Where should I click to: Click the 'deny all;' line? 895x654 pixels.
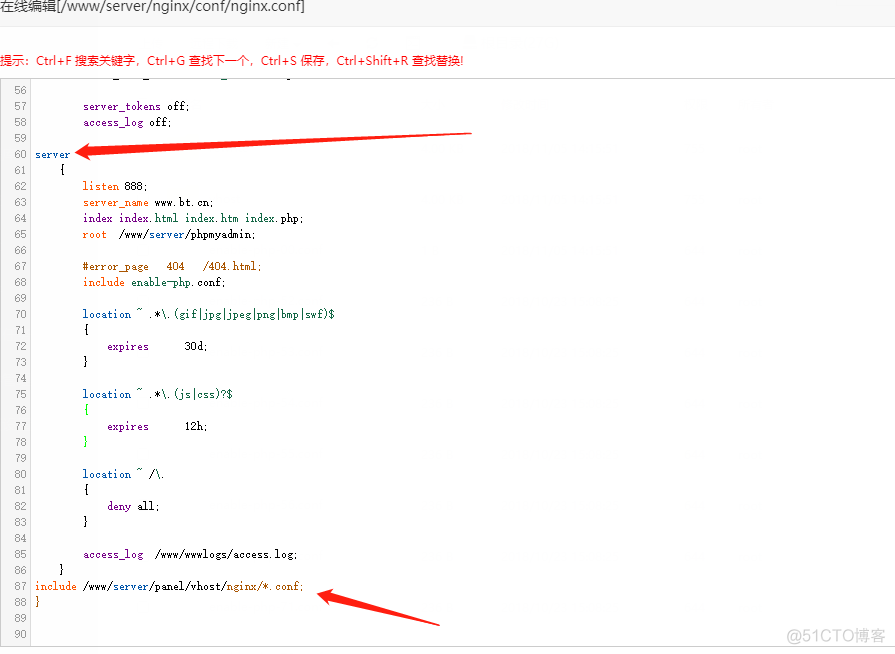133,506
